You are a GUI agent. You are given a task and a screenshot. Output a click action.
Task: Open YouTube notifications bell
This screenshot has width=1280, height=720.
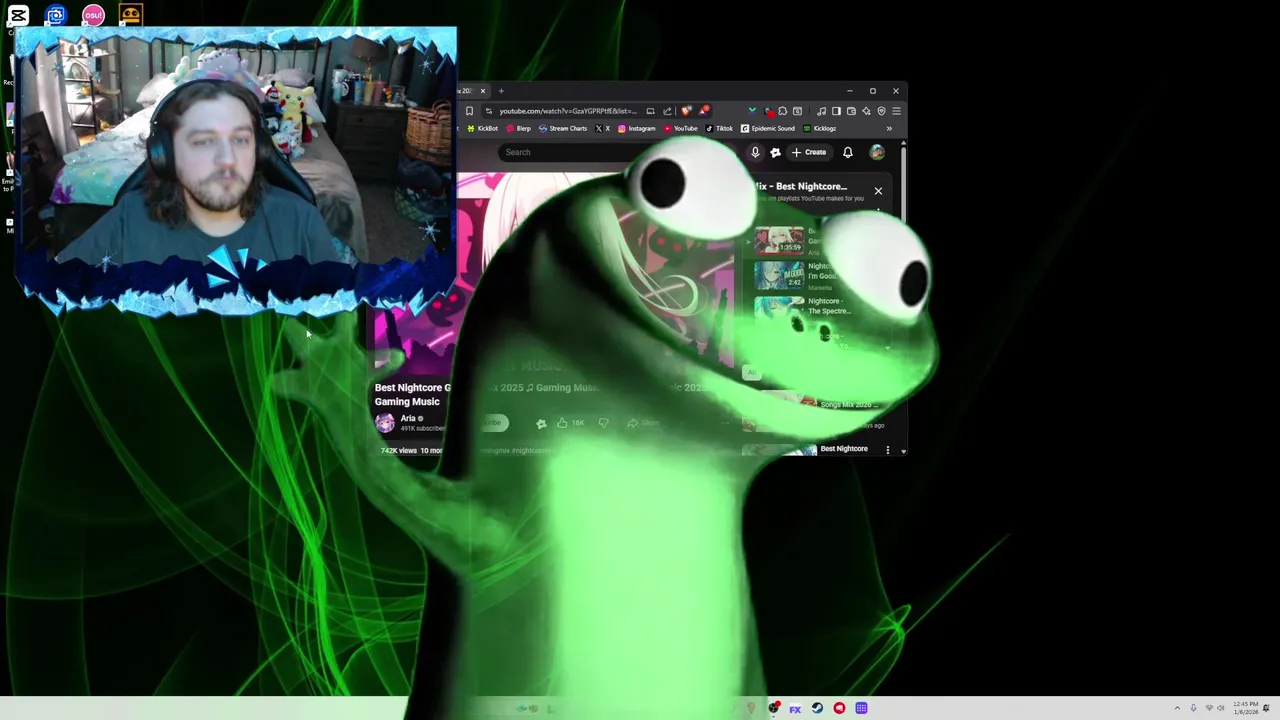(x=848, y=152)
